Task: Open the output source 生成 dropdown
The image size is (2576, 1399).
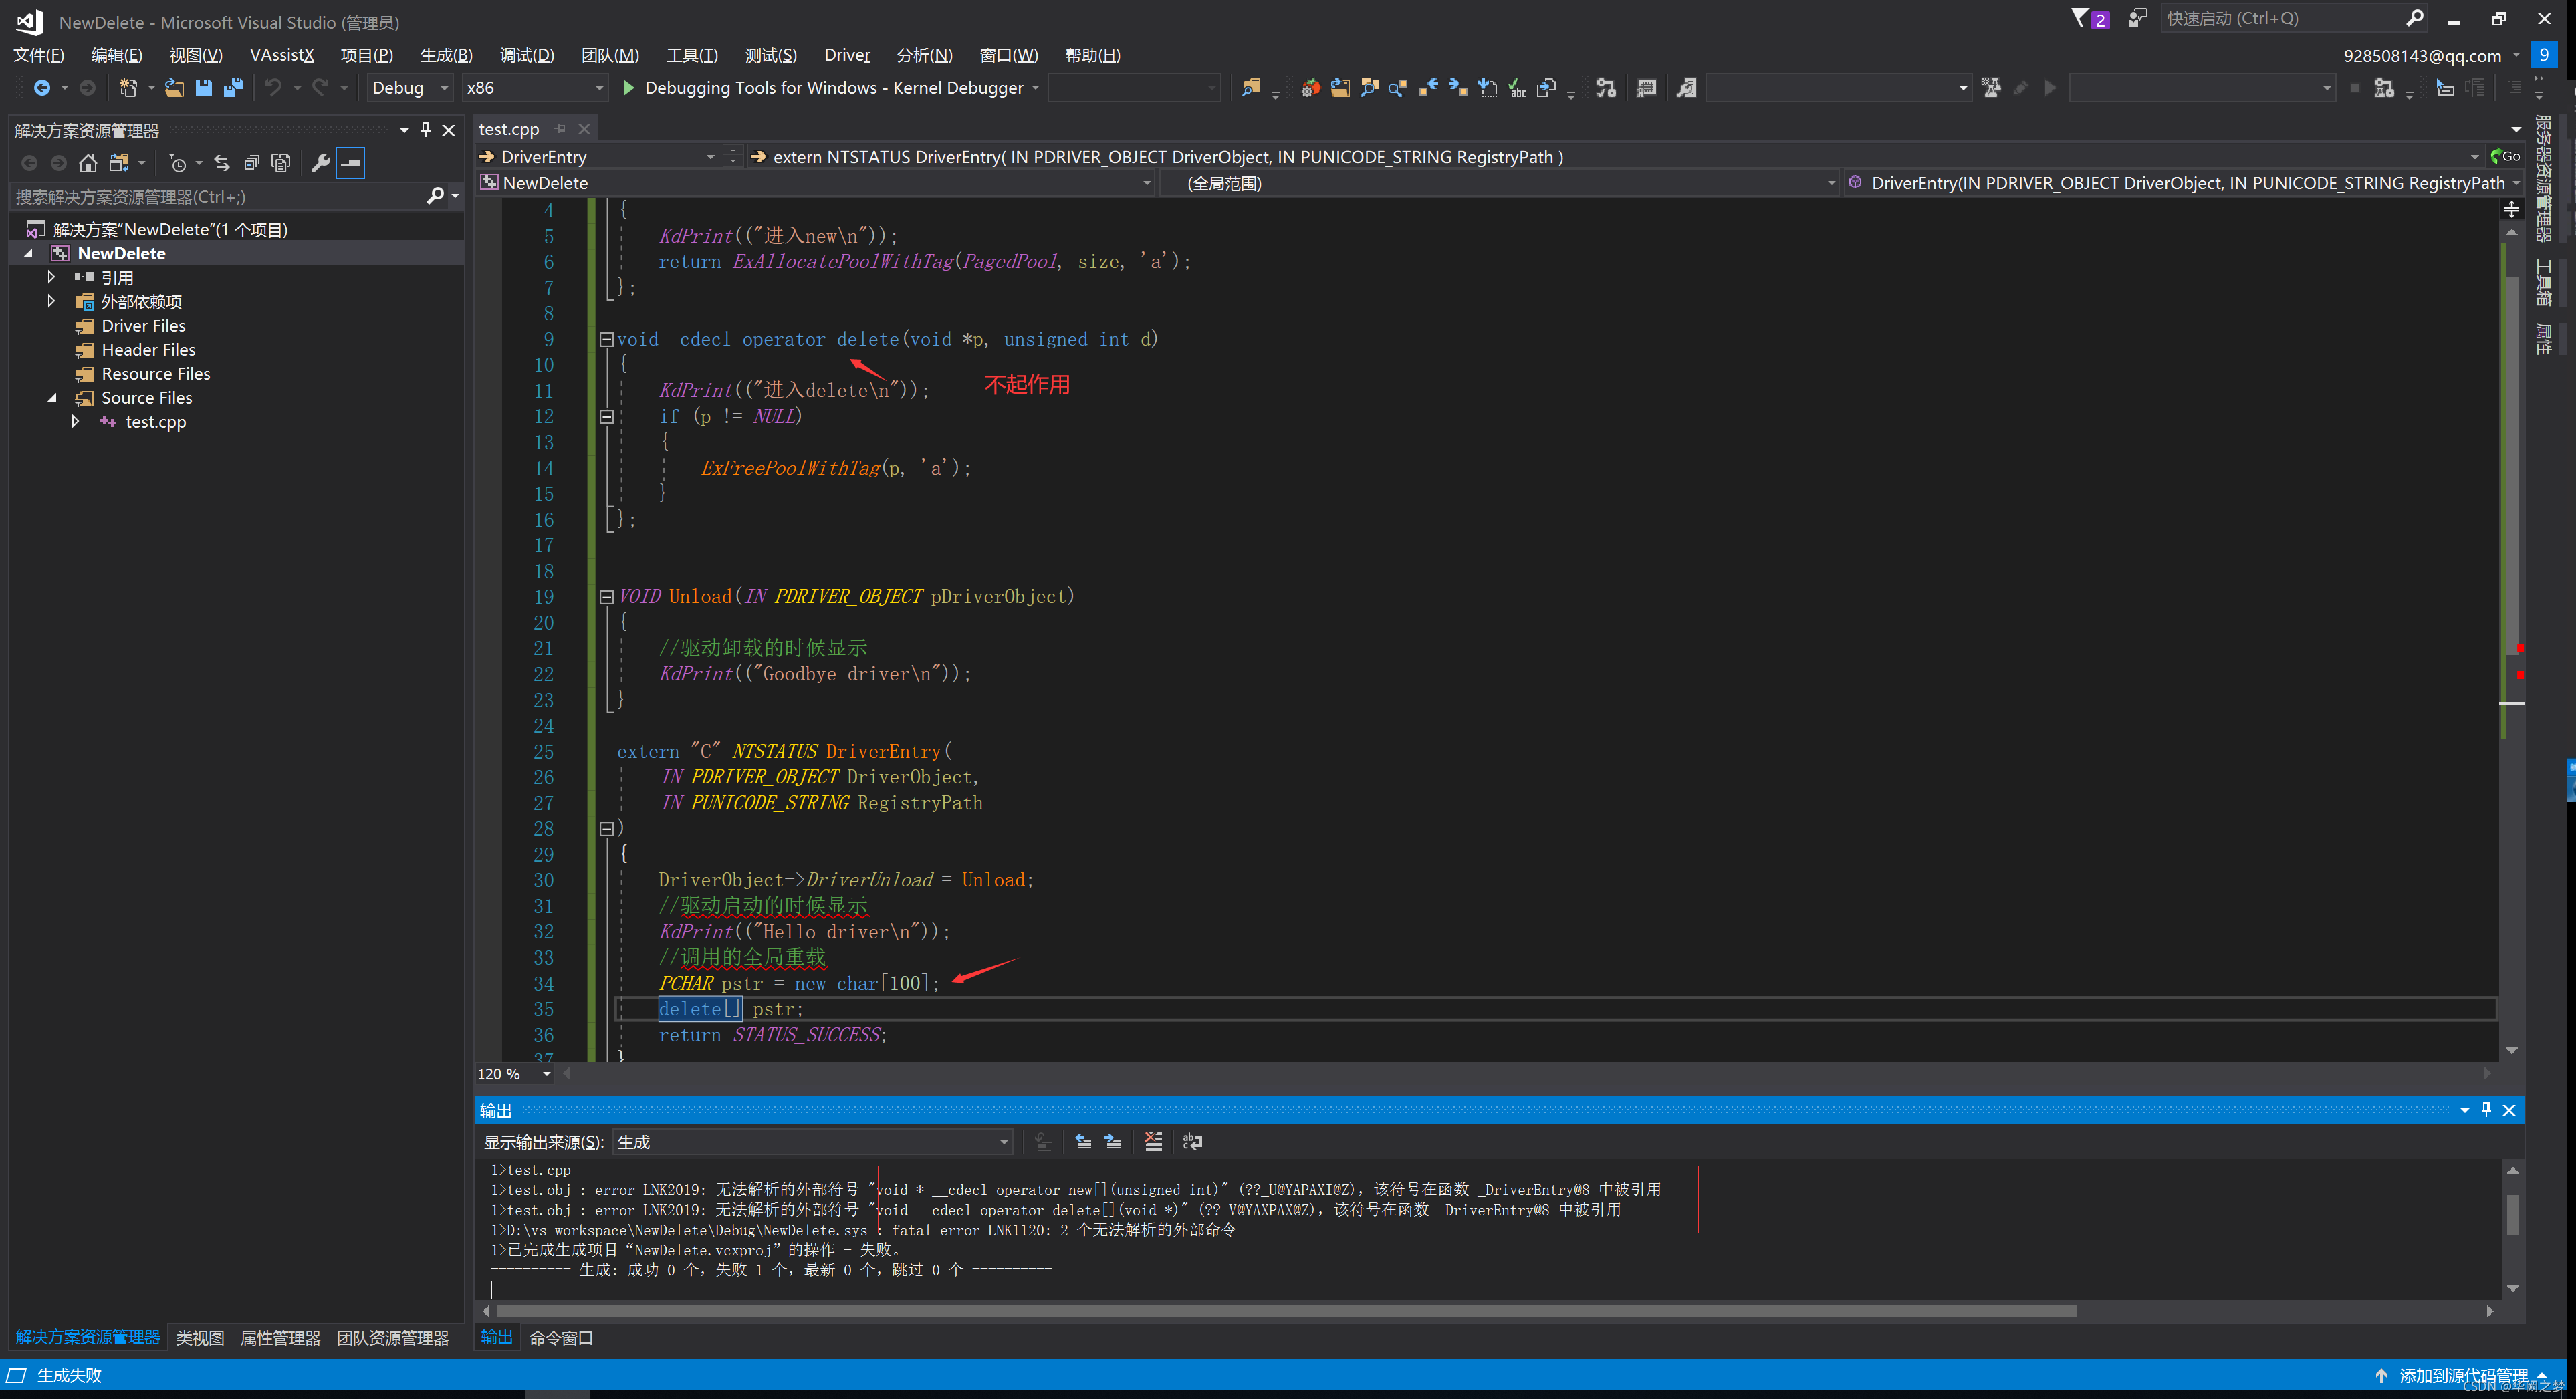Action: pyautogui.click(x=813, y=1142)
